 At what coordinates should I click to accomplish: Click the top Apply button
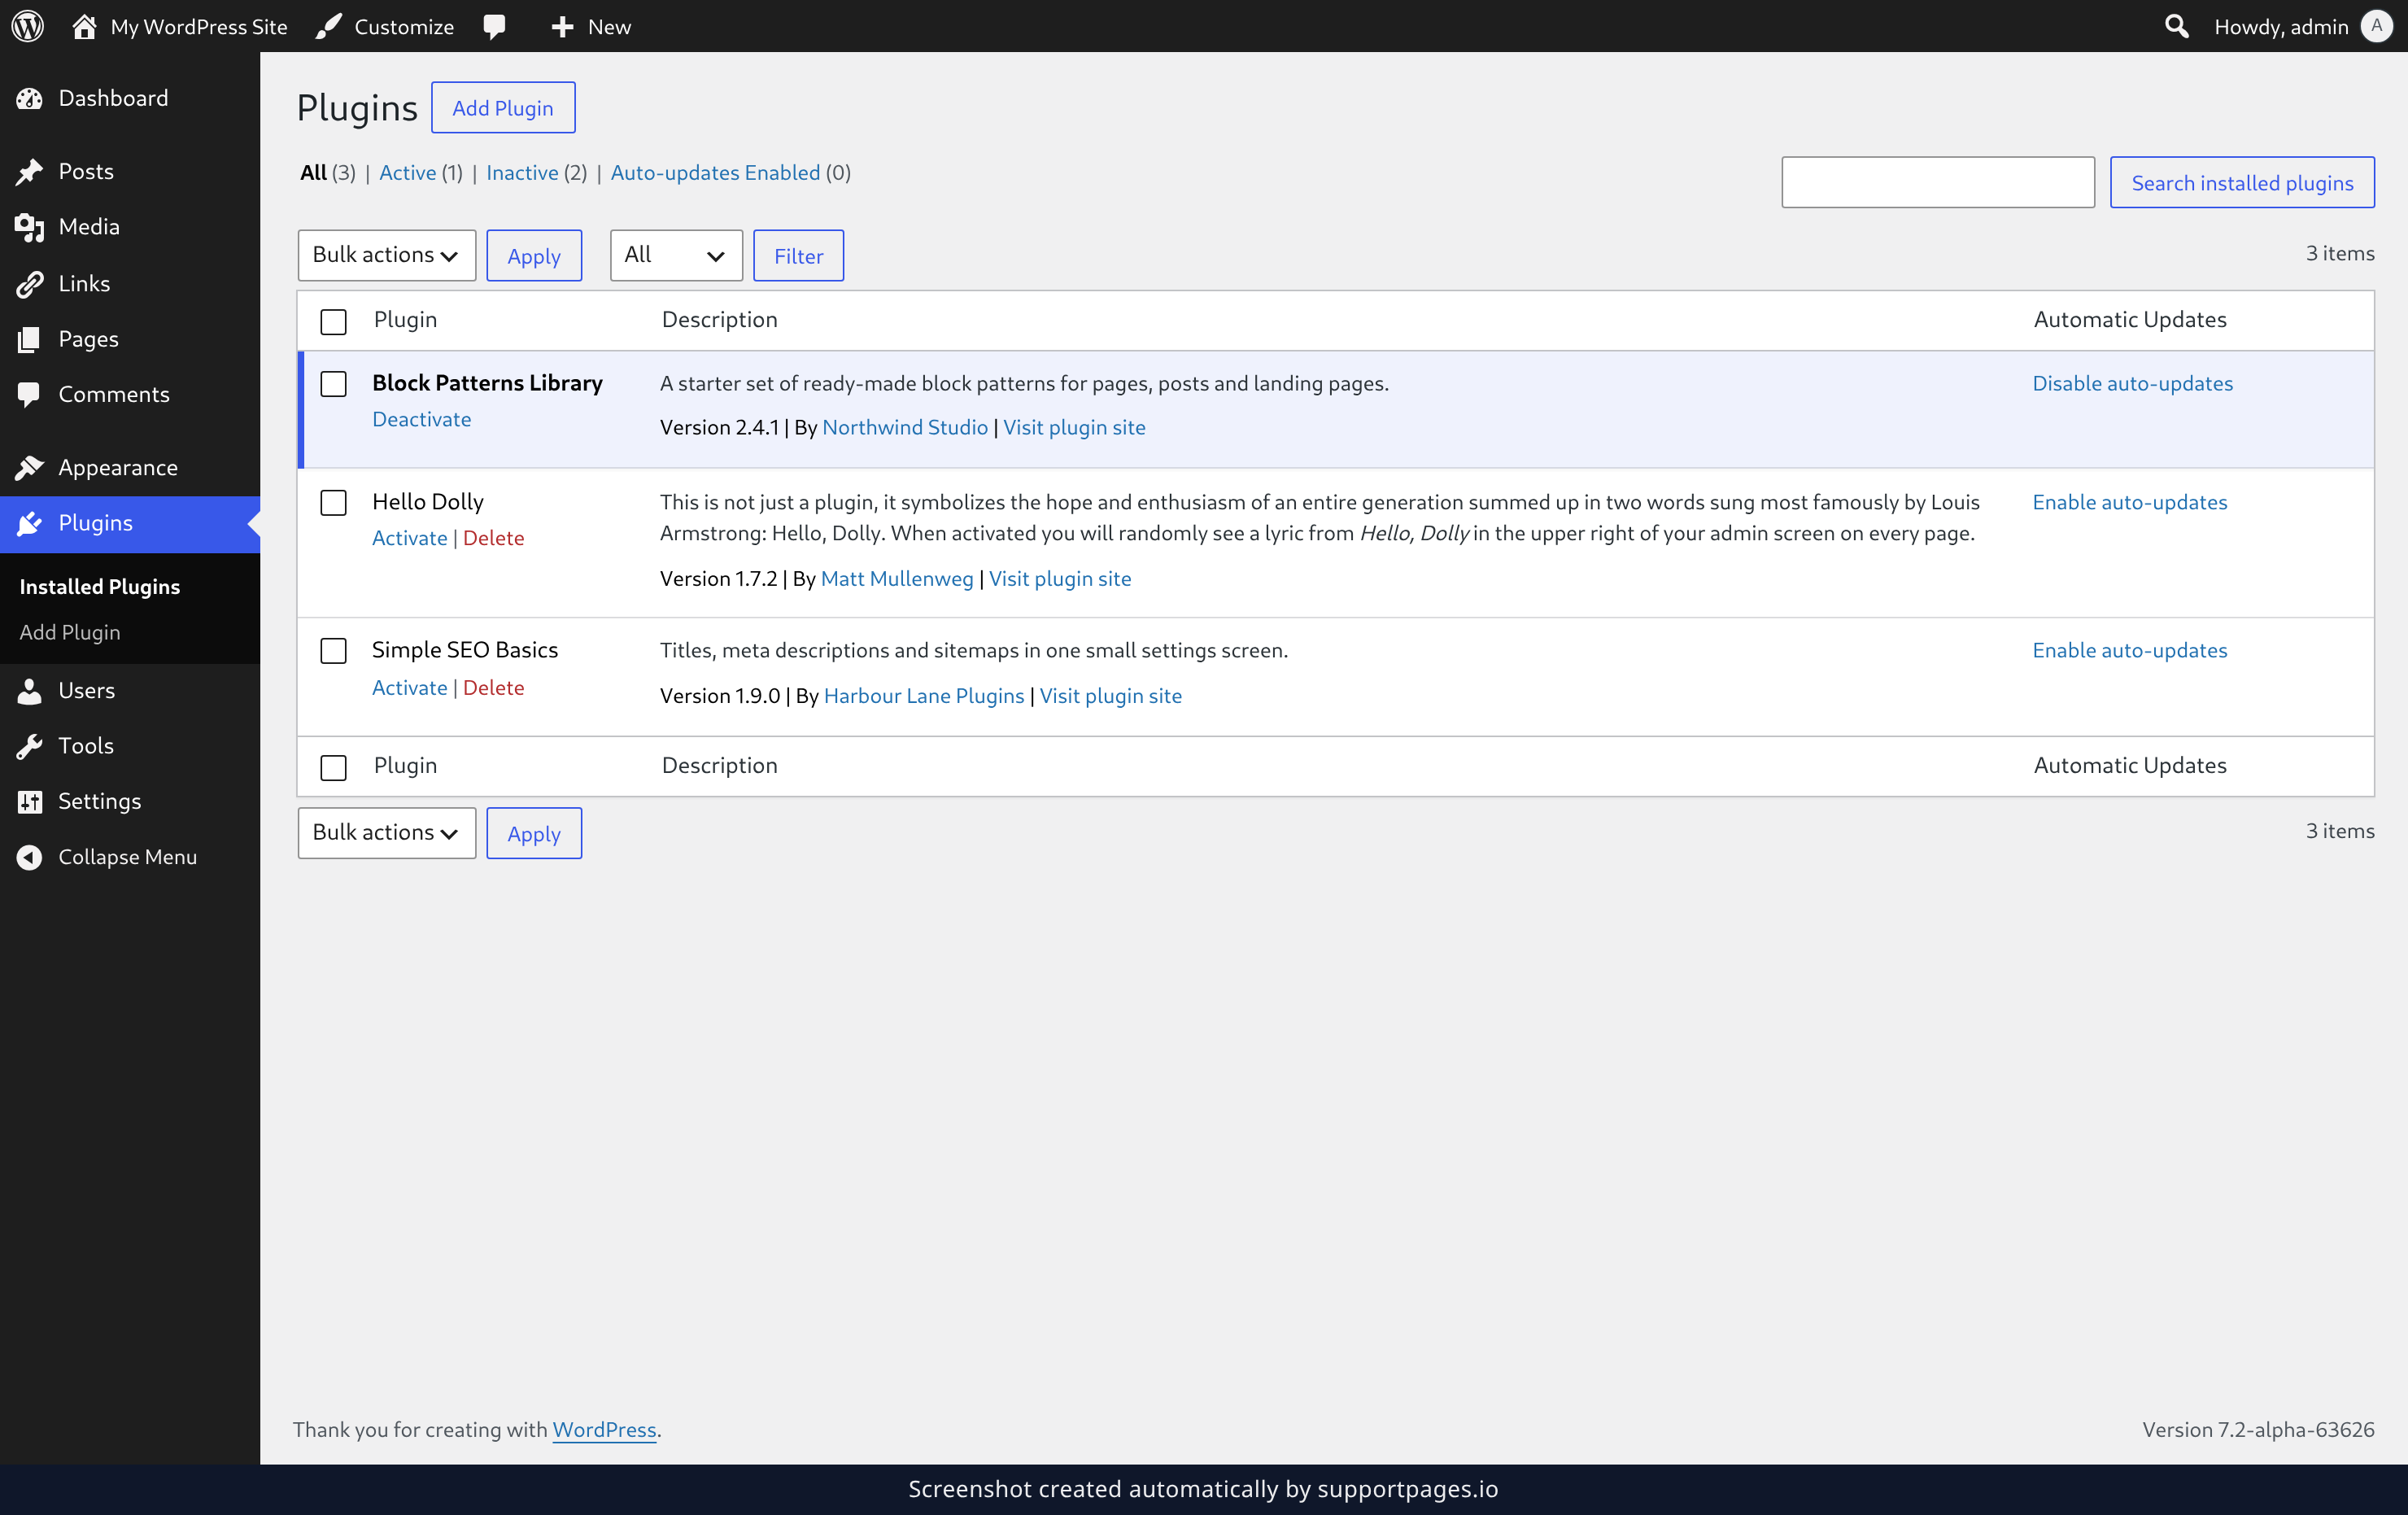point(534,255)
